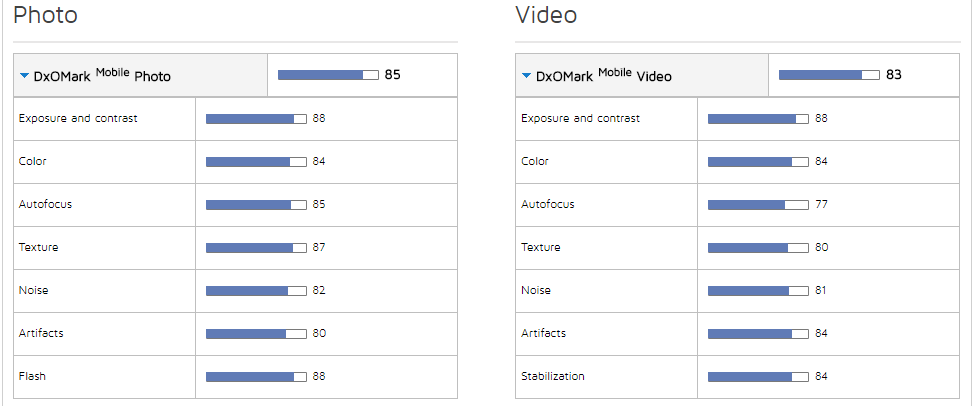This screenshot has width=972, height=406.
Task: Click Video Exposure and contrast score bar
Action: [758, 118]
